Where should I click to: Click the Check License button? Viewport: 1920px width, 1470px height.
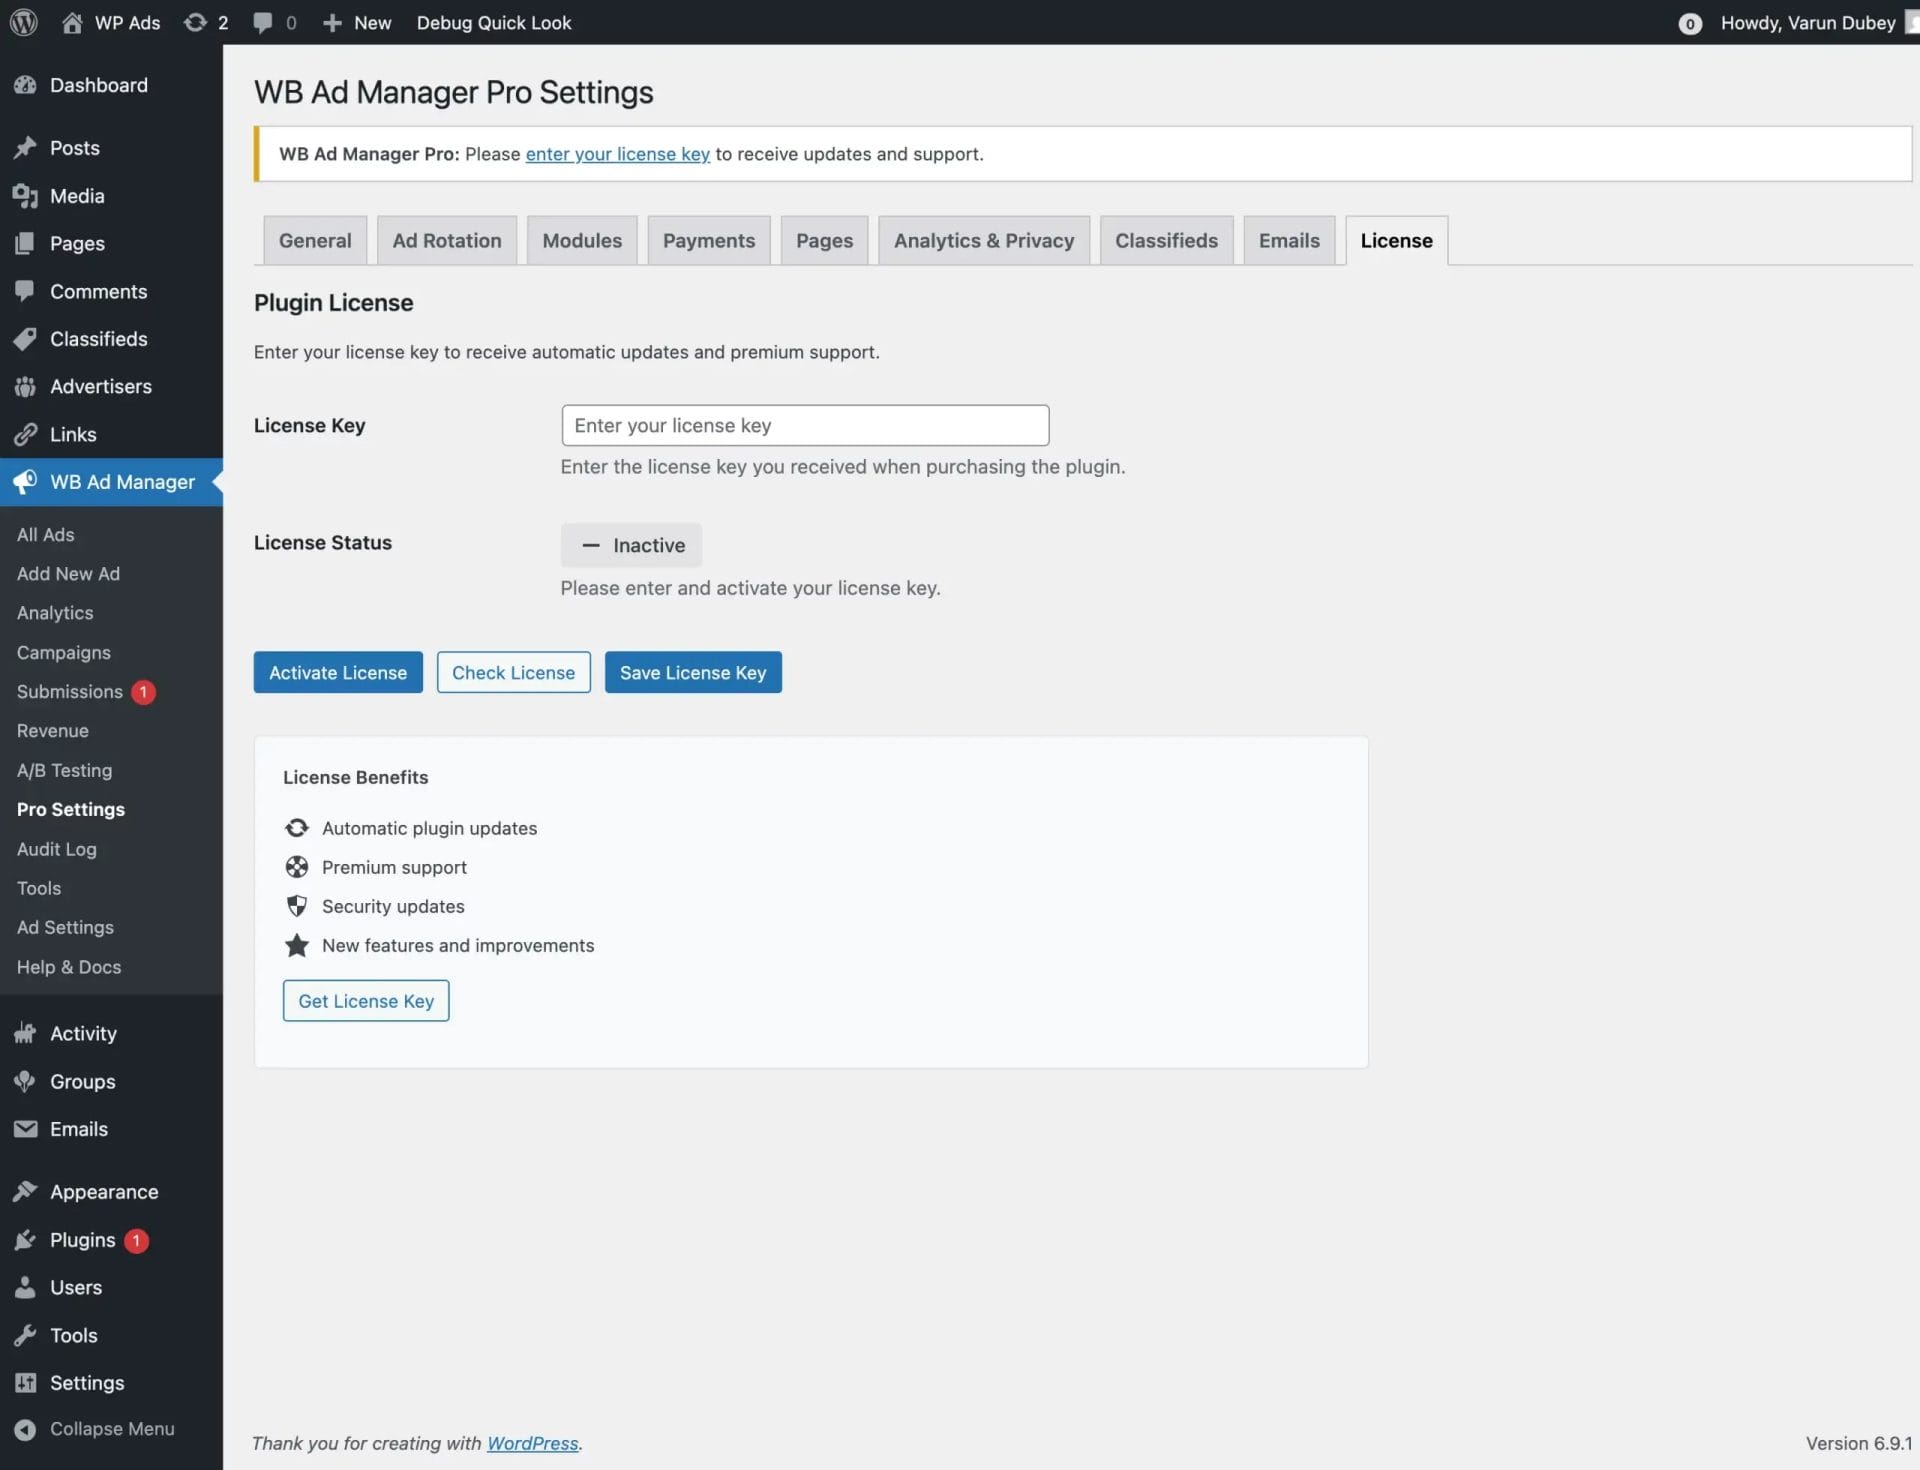click(x=513, y=672)
